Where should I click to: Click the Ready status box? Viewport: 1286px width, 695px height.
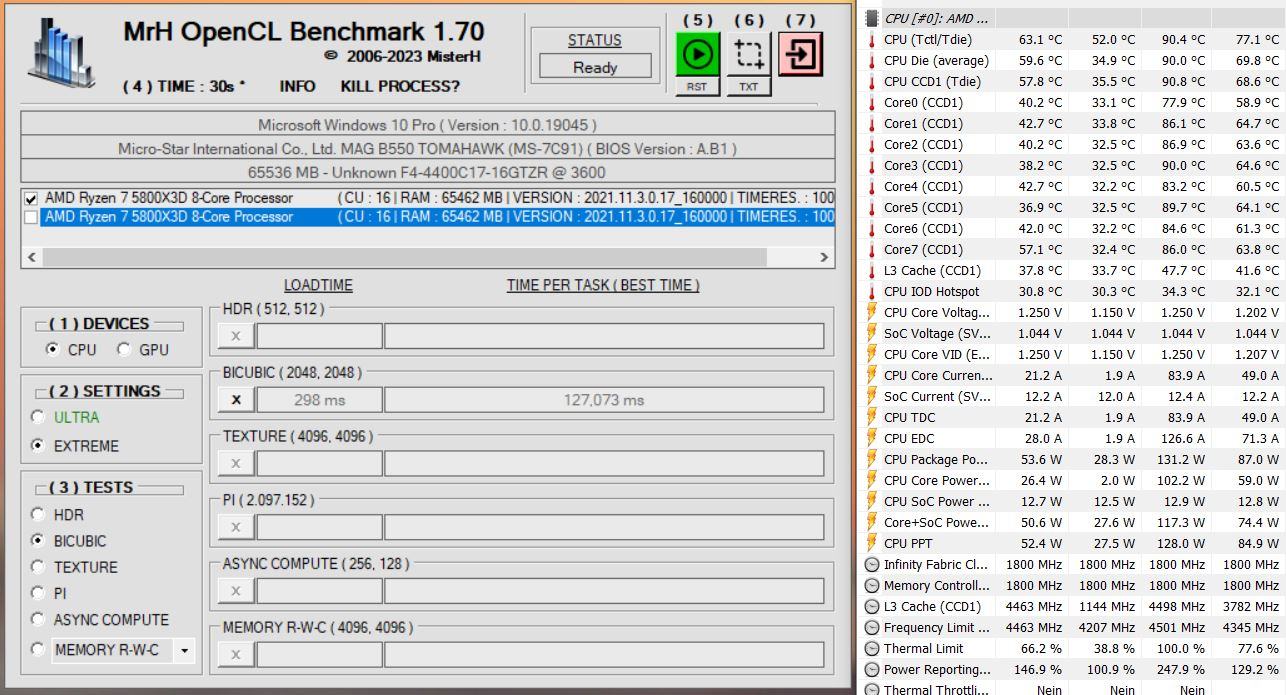click(x=595, y=67)
